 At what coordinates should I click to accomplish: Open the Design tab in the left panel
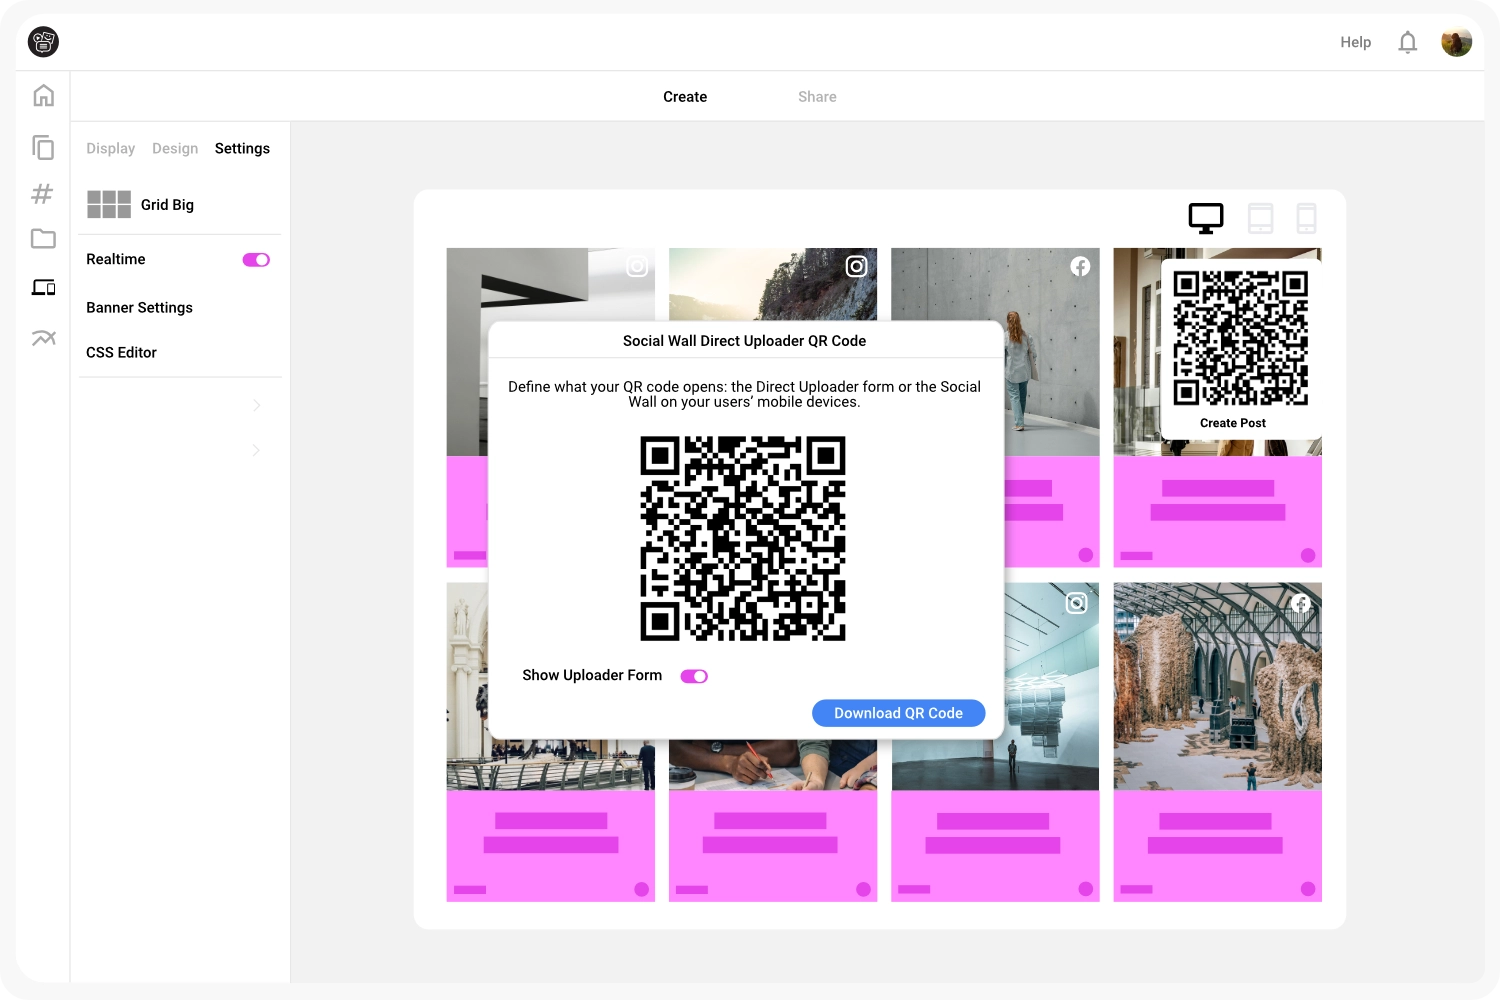coord(175,148)
